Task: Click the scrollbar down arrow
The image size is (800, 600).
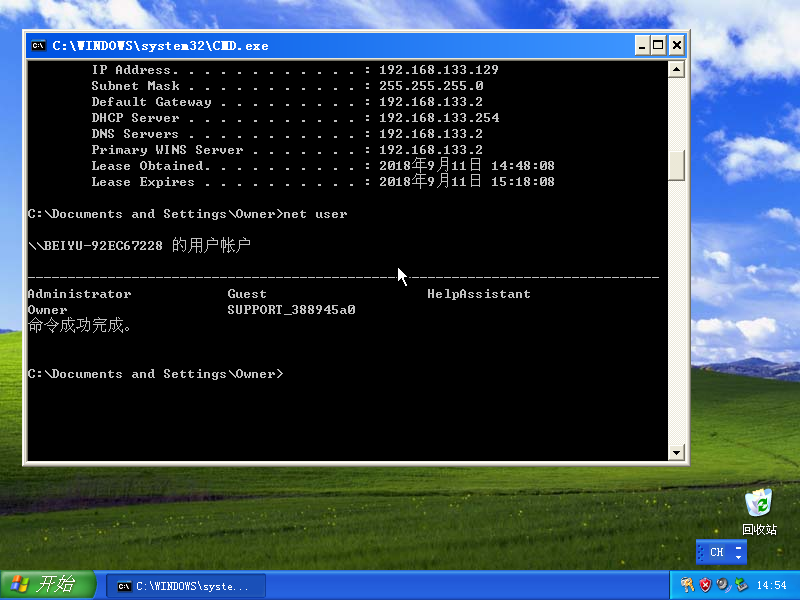Action: [676, 452]
